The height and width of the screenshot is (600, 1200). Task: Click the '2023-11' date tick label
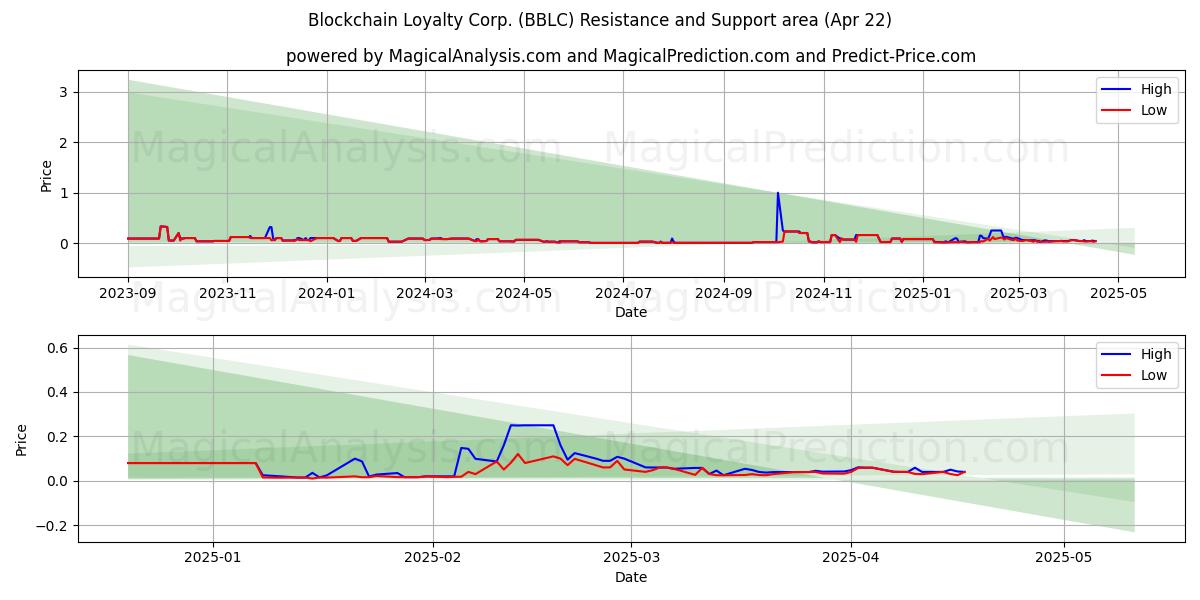pyautogui.click(x=227, y=294)
